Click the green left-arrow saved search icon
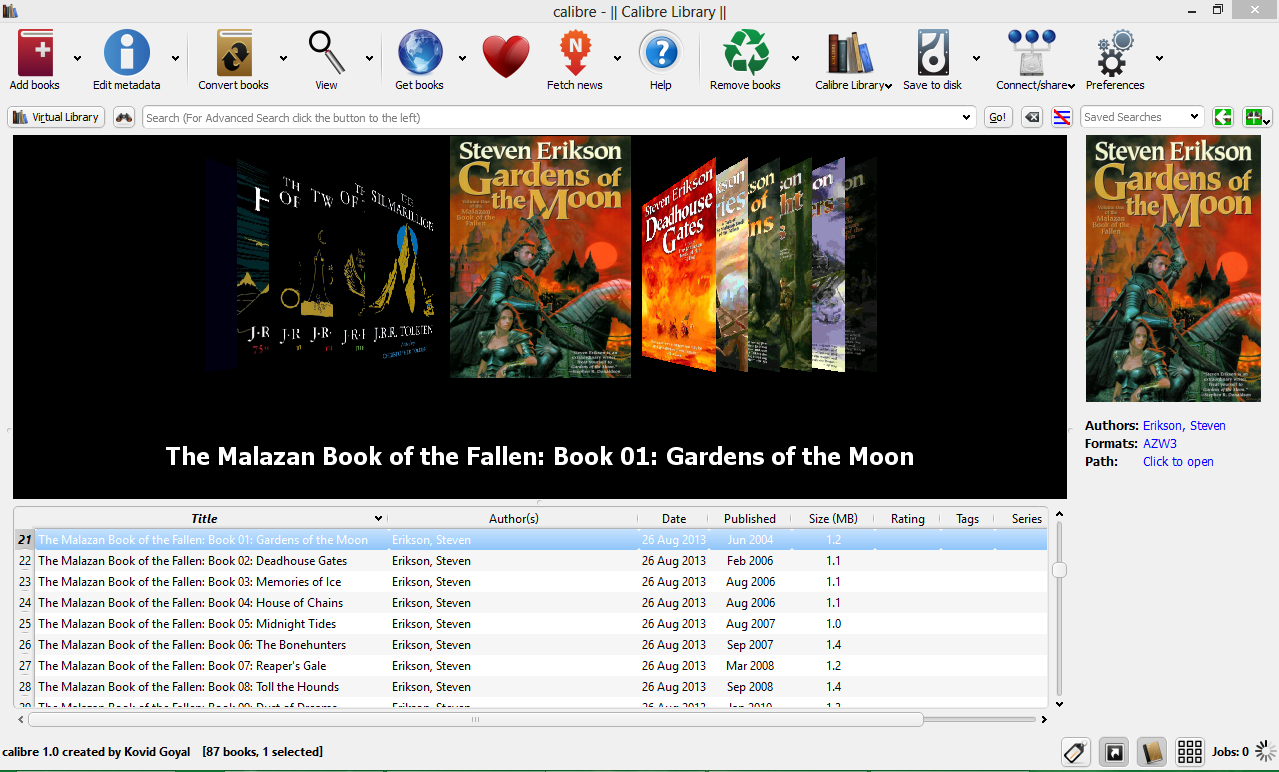The width and height of the screenshot is (1279, 772). click(1222, 117)
